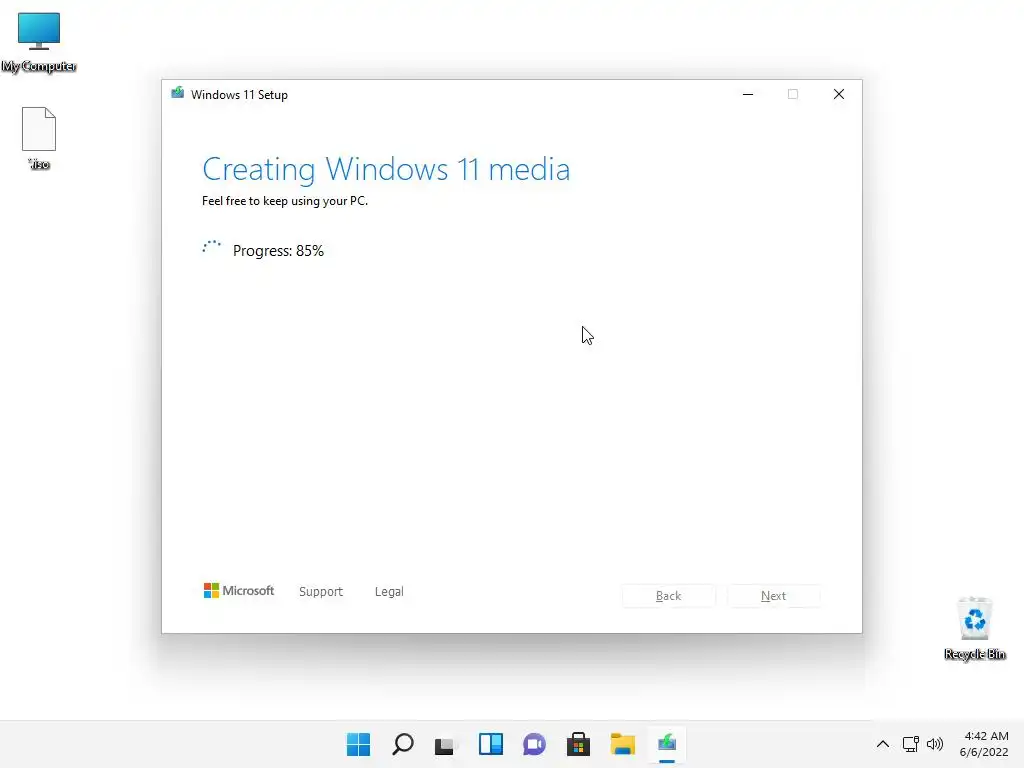Image resolution: width=1024 pixels, height=768 pixels.
Task: Click the Next button
Action: click(773, 596)
